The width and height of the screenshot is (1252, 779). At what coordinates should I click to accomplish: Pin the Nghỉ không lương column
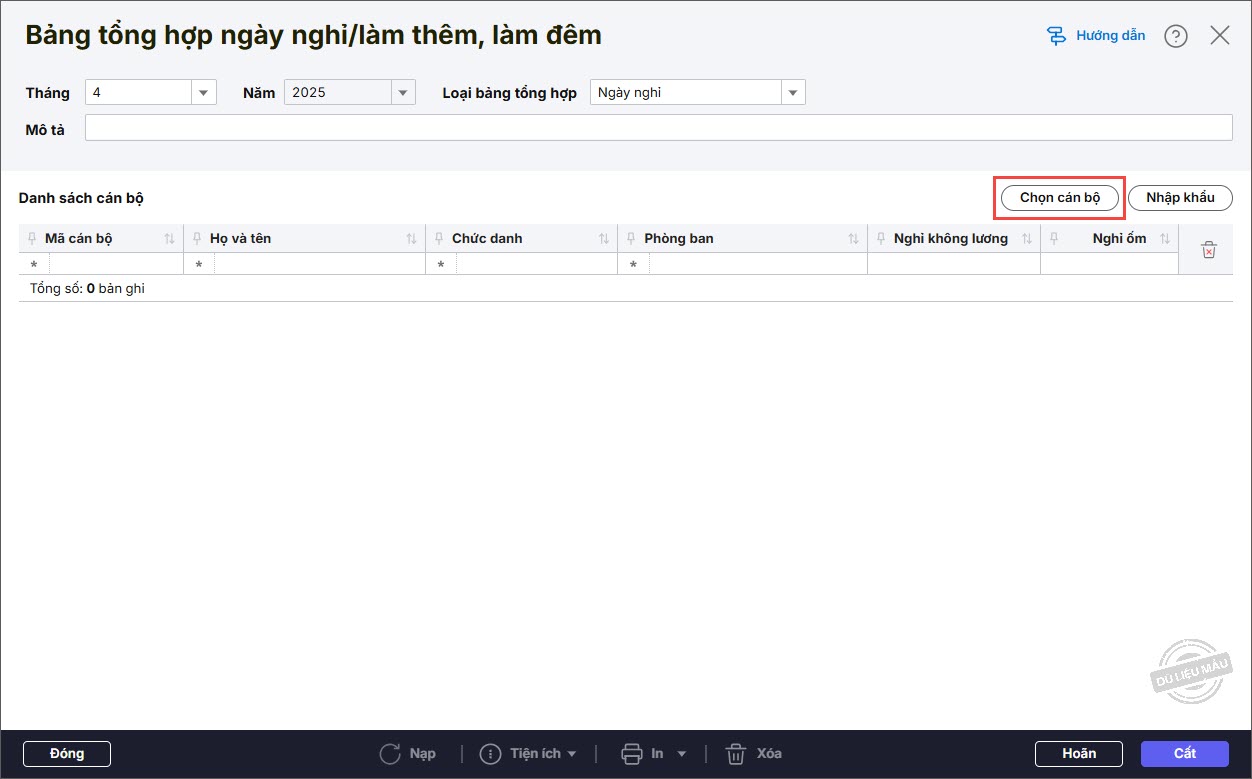pos(882,239)
